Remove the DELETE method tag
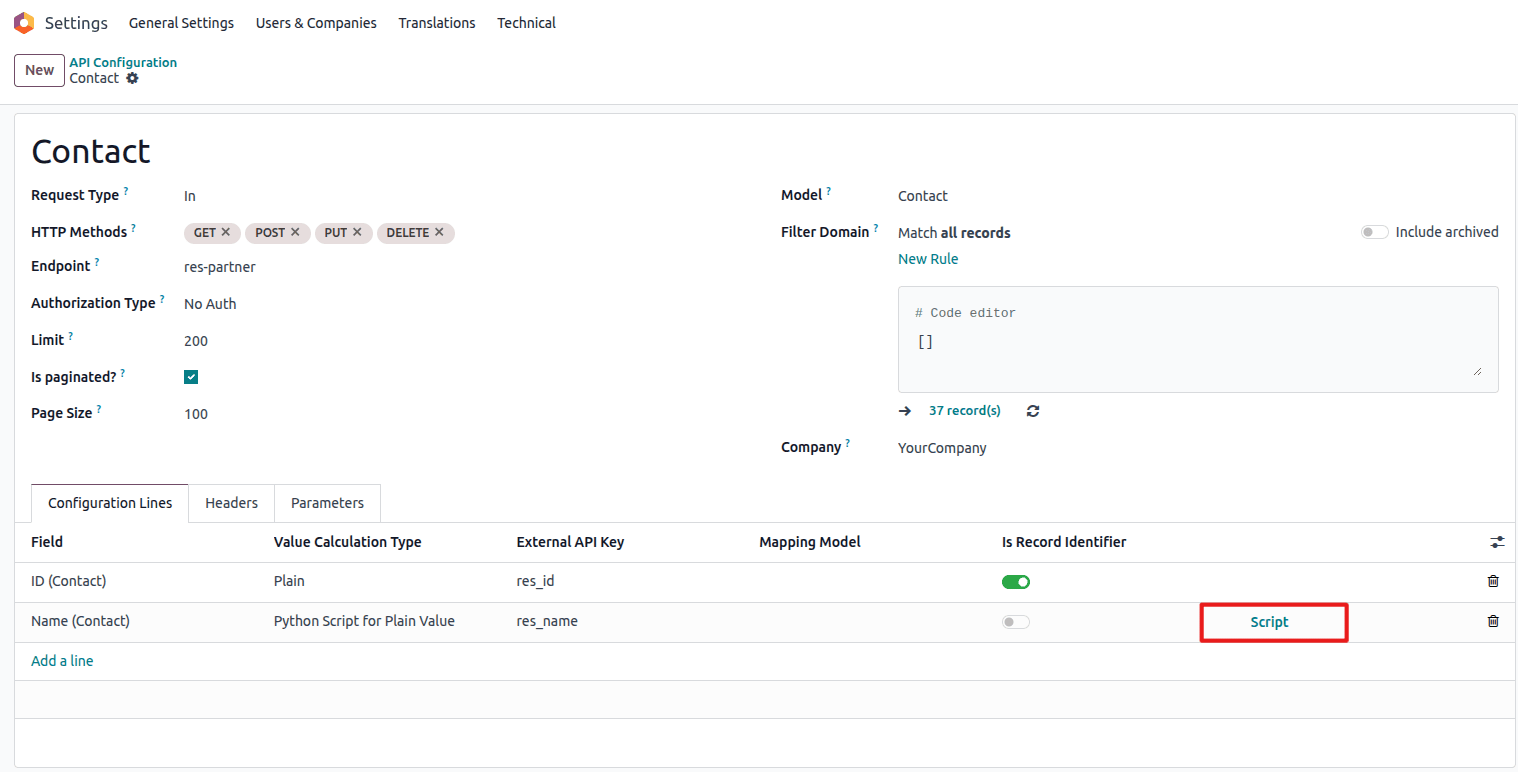This screenshot has width=1518, height=772. (x=439, y=232)
